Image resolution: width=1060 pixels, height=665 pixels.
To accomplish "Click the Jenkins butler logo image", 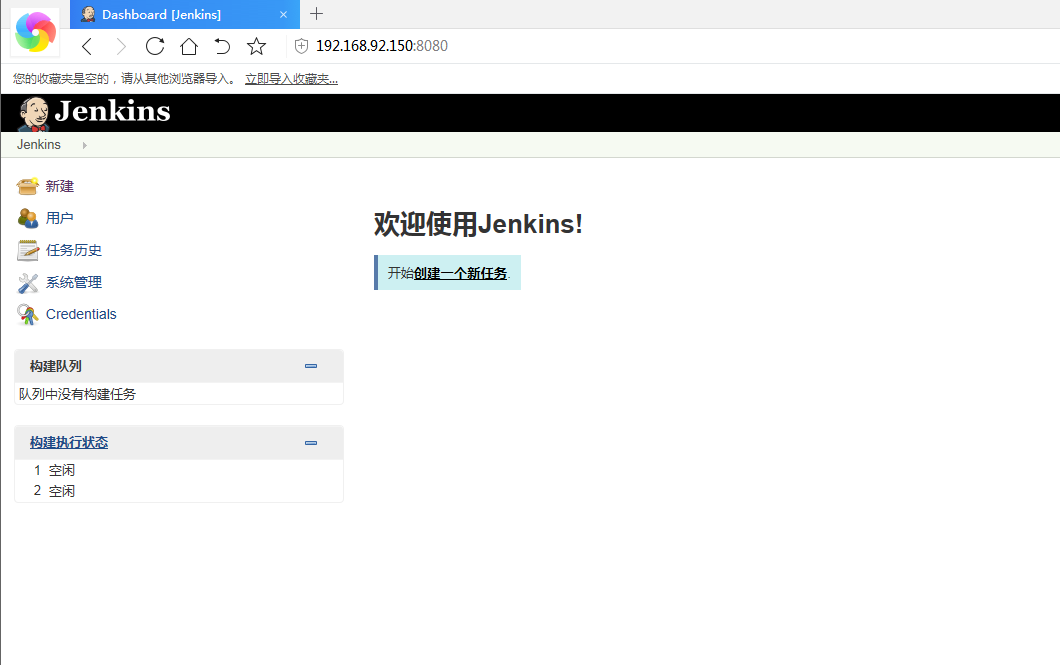I will click(34, 114).
